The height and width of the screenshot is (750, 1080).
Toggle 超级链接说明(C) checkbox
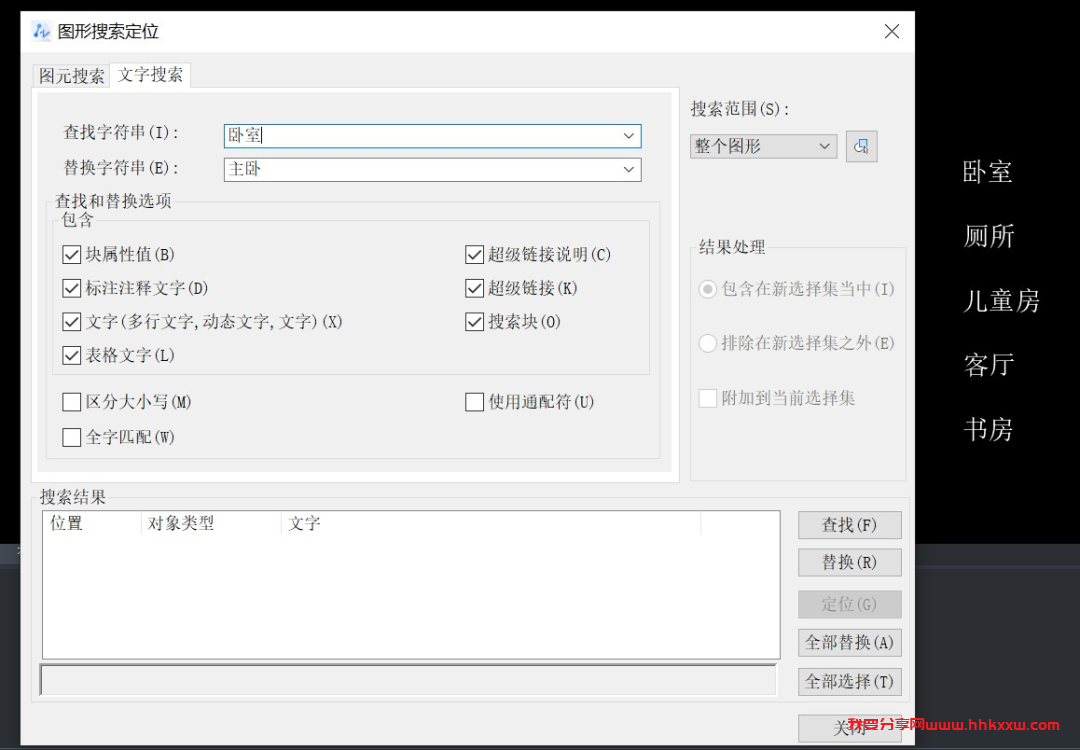pos(475,255)
